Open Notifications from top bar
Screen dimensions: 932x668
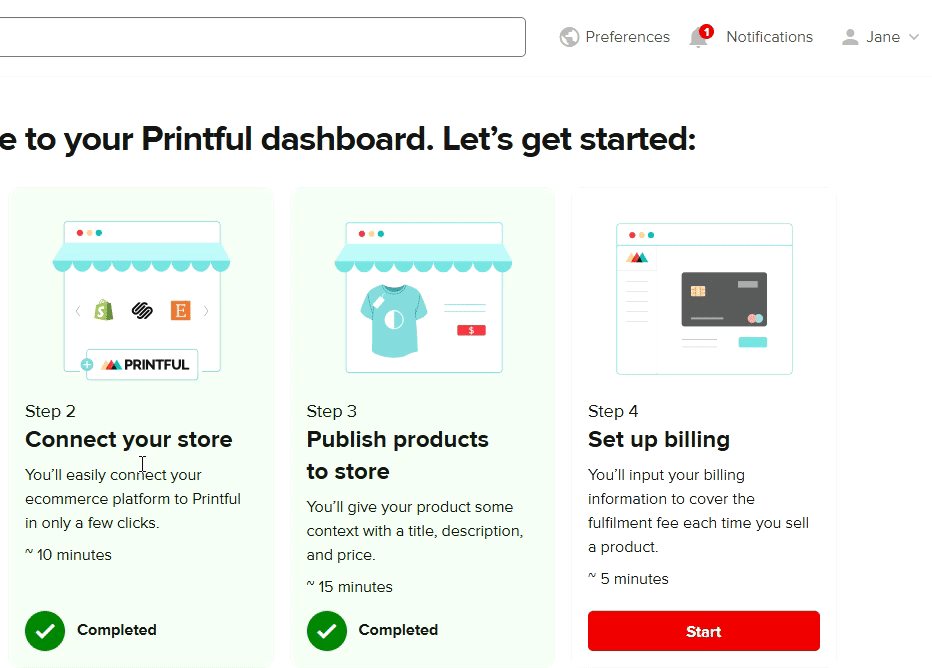(x=769, y=37)
